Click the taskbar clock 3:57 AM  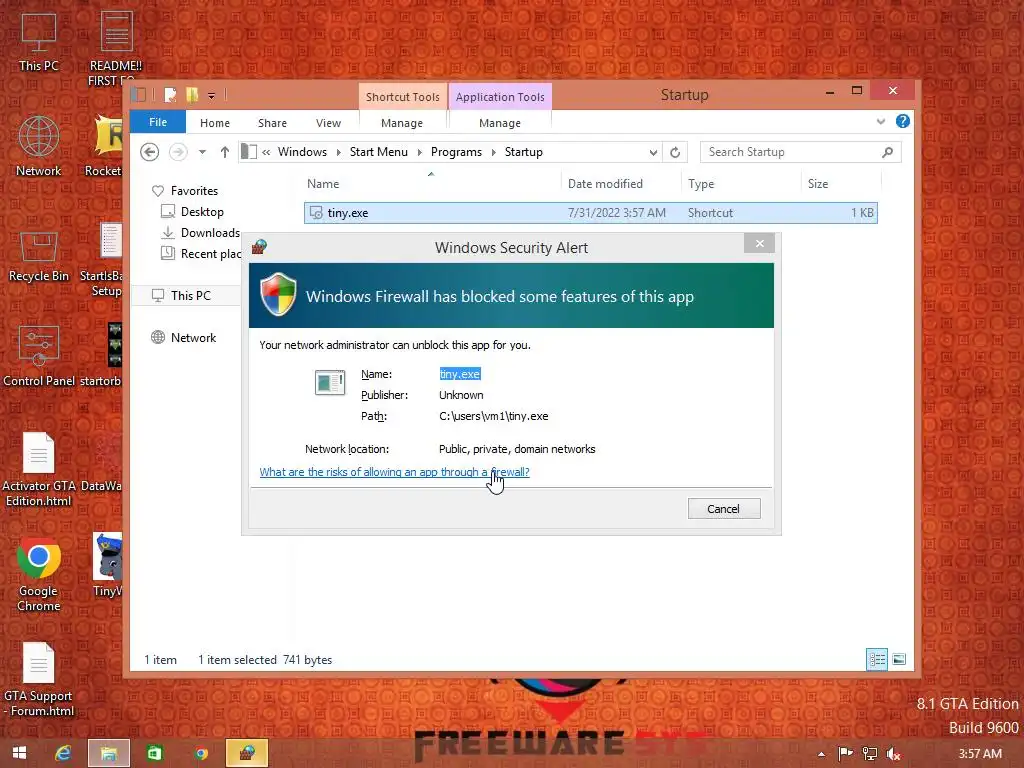(980, 754)
